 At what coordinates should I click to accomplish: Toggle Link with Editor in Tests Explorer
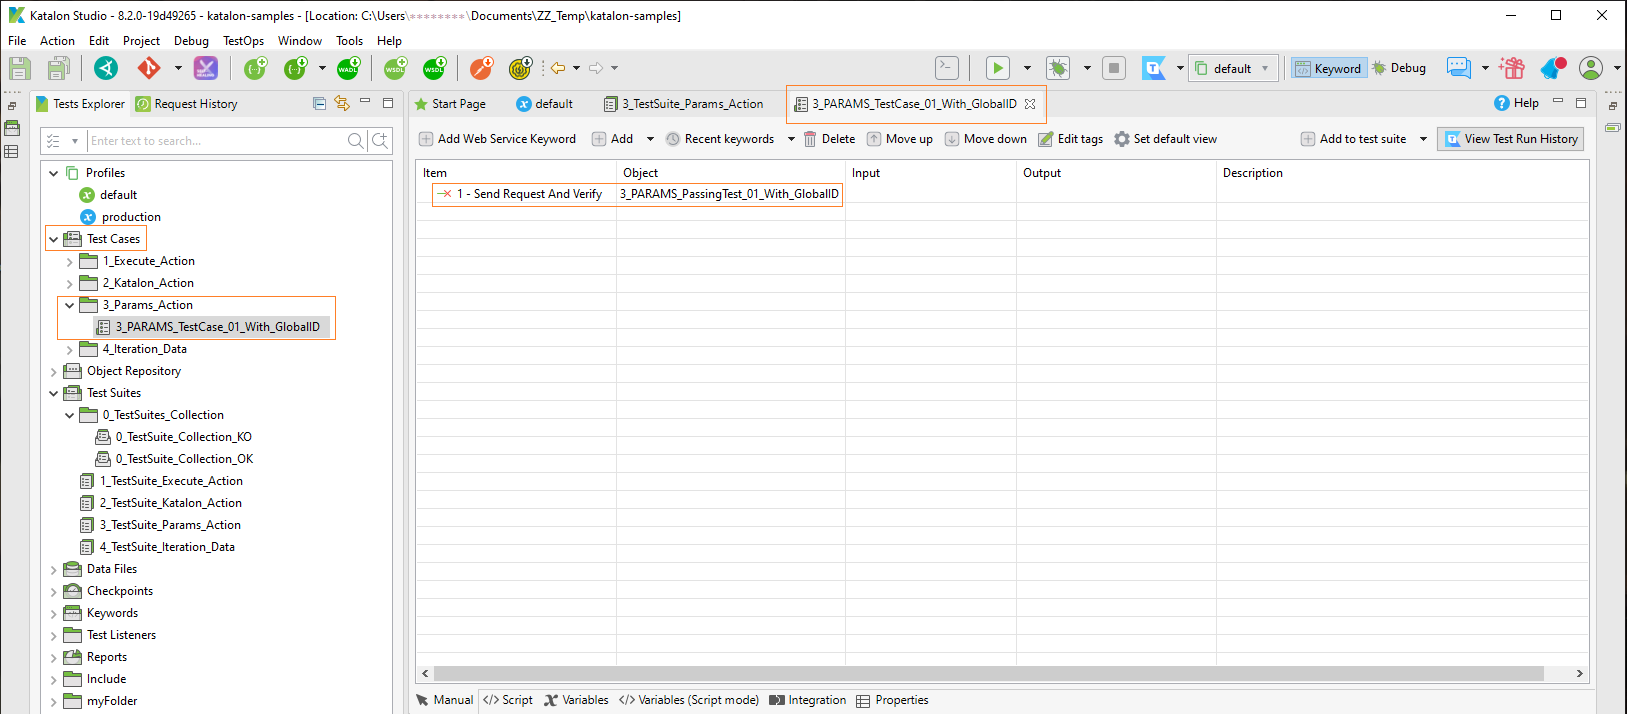342,103
